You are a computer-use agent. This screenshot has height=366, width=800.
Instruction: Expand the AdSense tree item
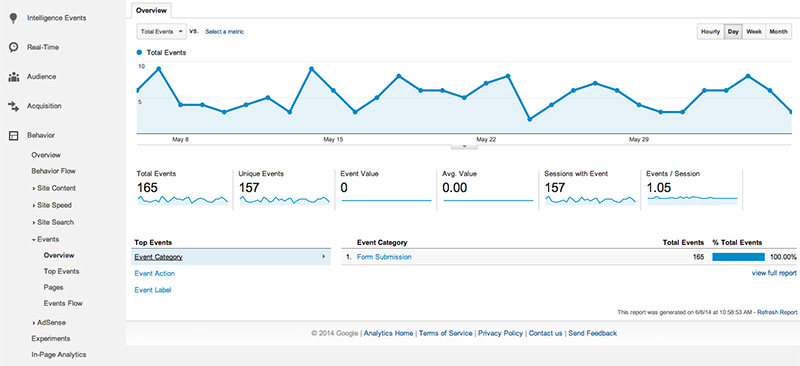[34, 323]
